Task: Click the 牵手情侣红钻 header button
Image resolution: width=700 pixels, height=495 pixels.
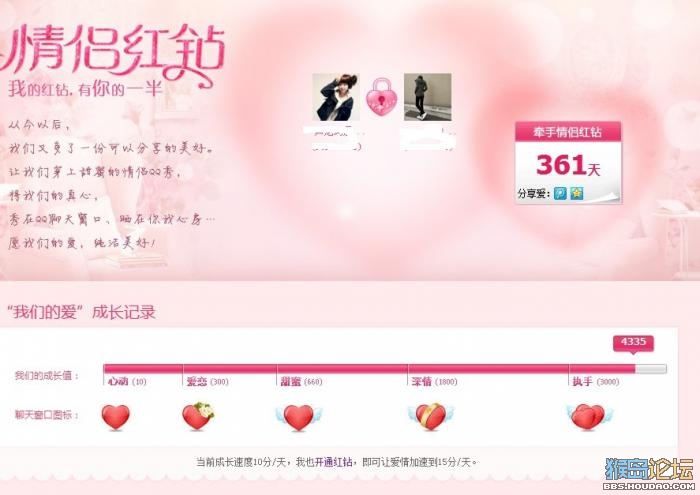Action: click(568, 132)
